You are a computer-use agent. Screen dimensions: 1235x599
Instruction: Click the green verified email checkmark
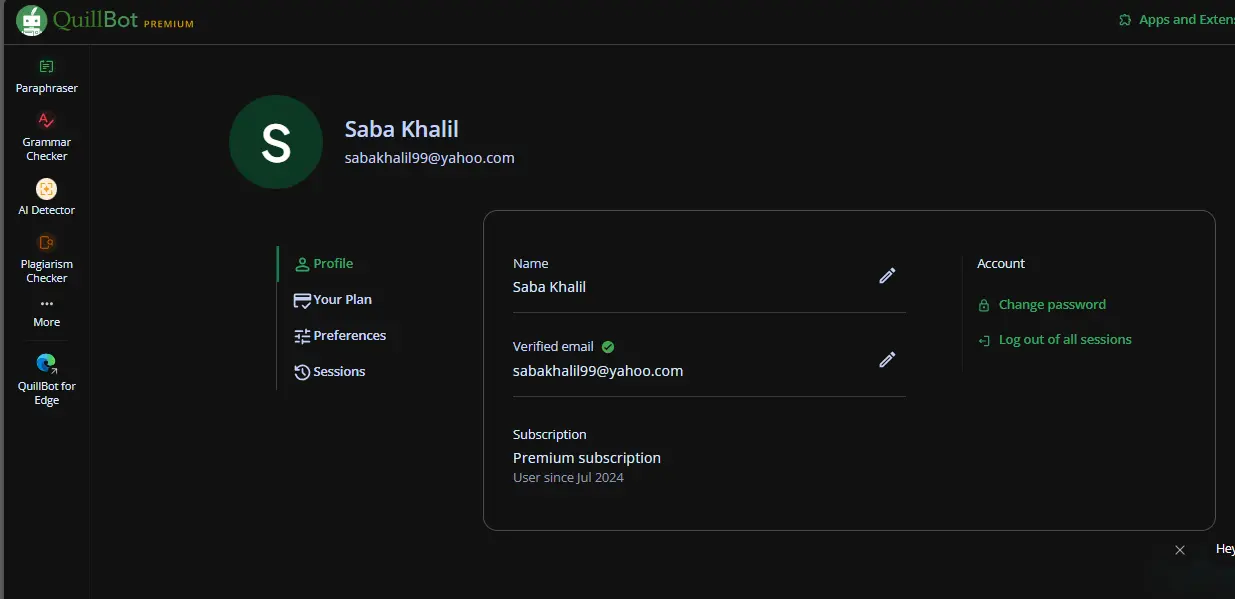point(608,347)
